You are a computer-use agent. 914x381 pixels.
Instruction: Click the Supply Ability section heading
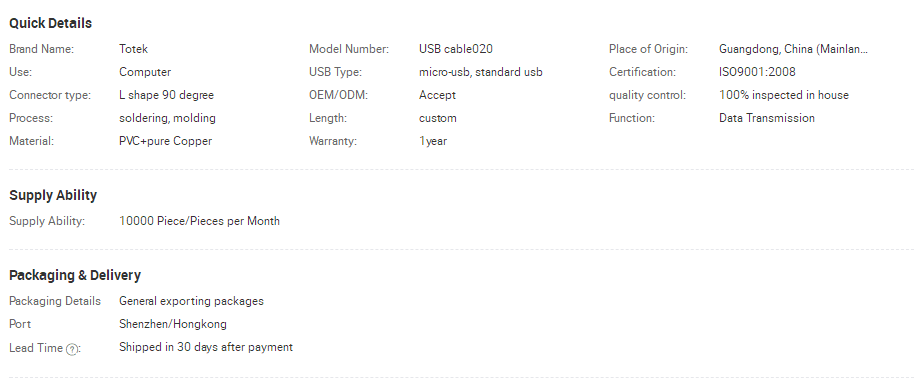(x=53, y=195)
